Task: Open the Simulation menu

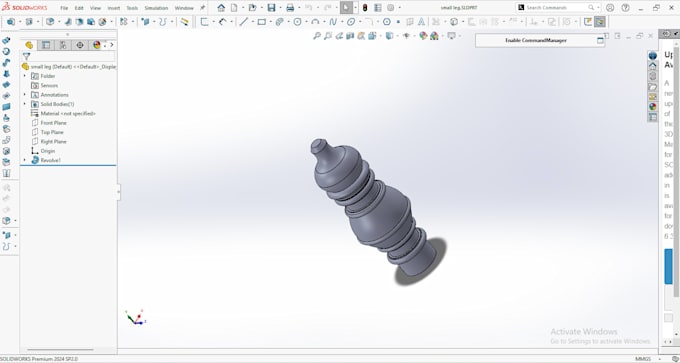Action: click(156, 8)
